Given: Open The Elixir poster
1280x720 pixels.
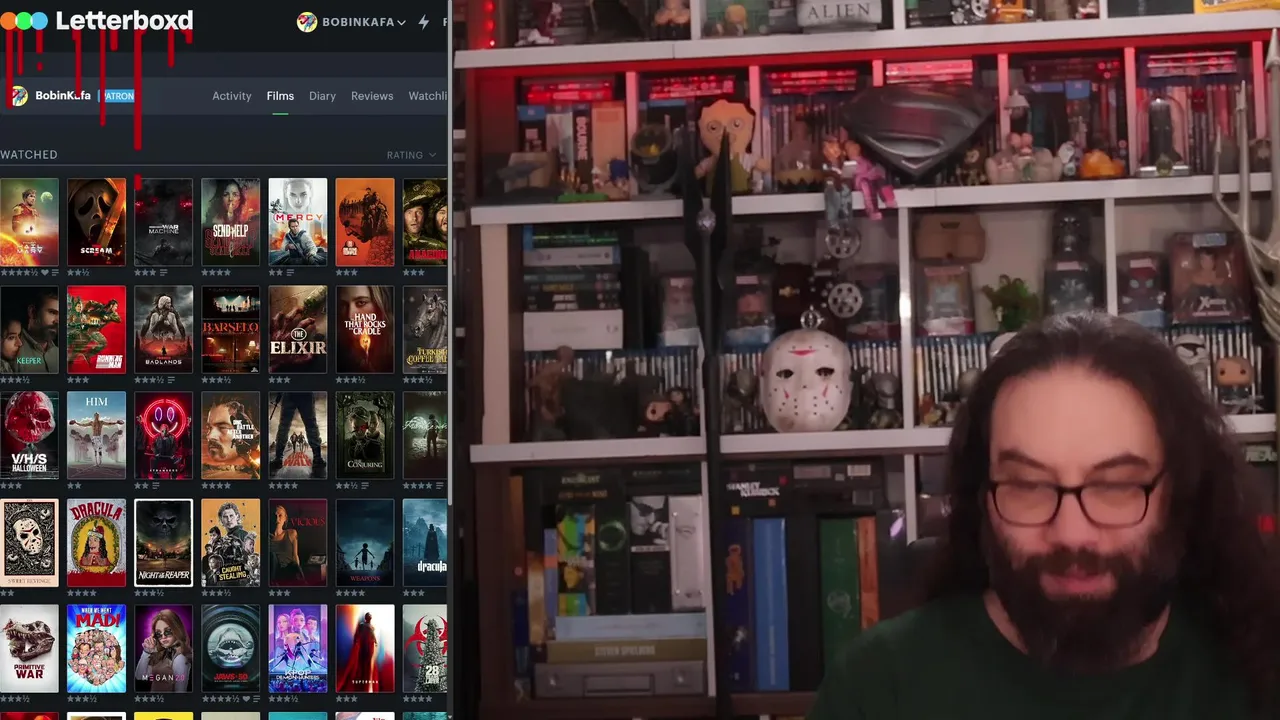Looking at the screenshot, I should click(298, 330).
